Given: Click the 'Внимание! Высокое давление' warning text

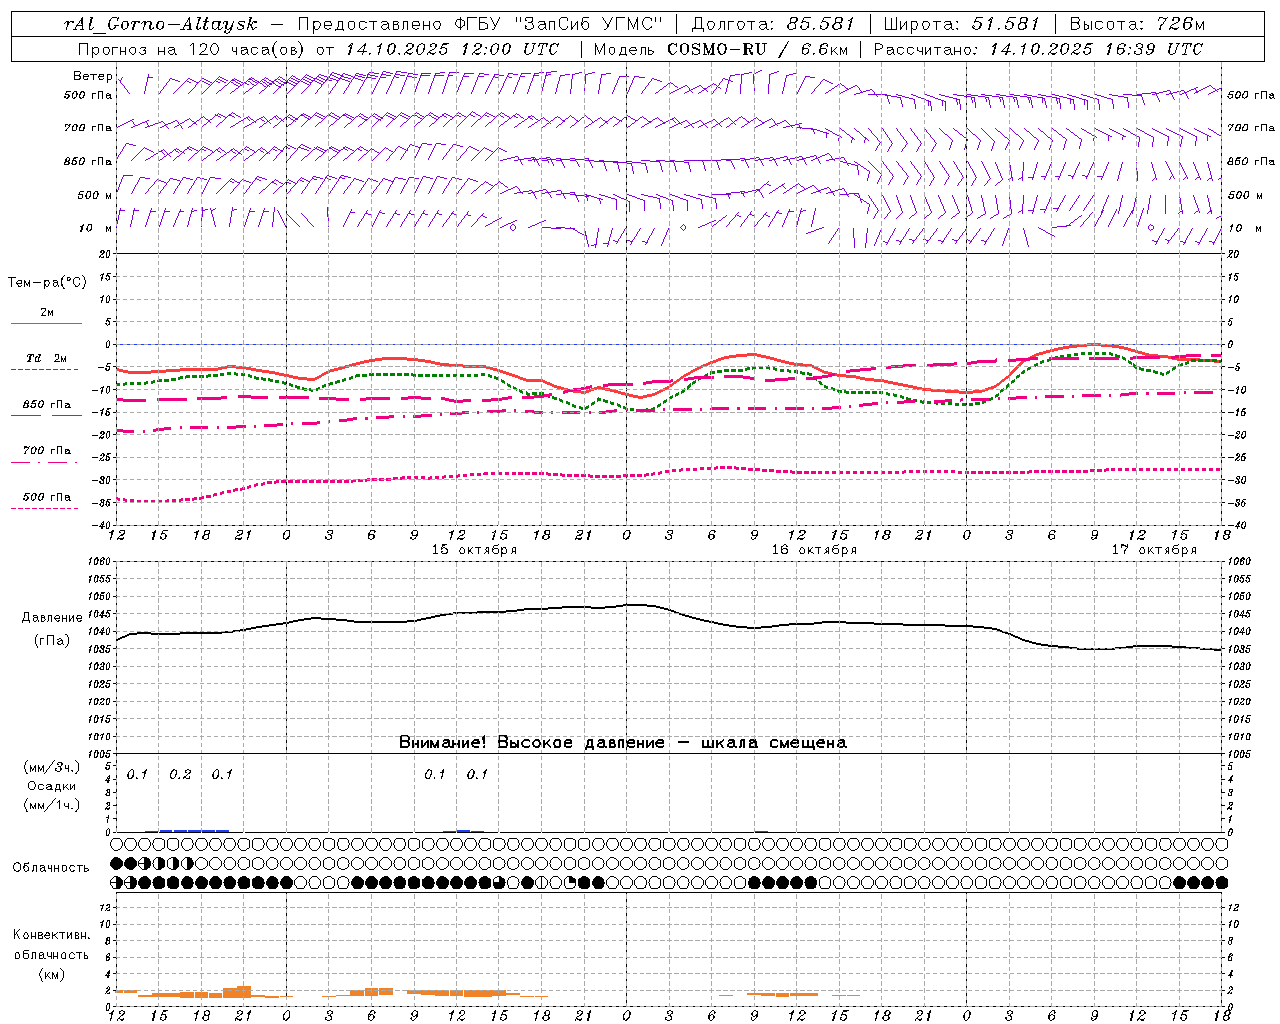Looking at the screenshot, I should 532,743.
